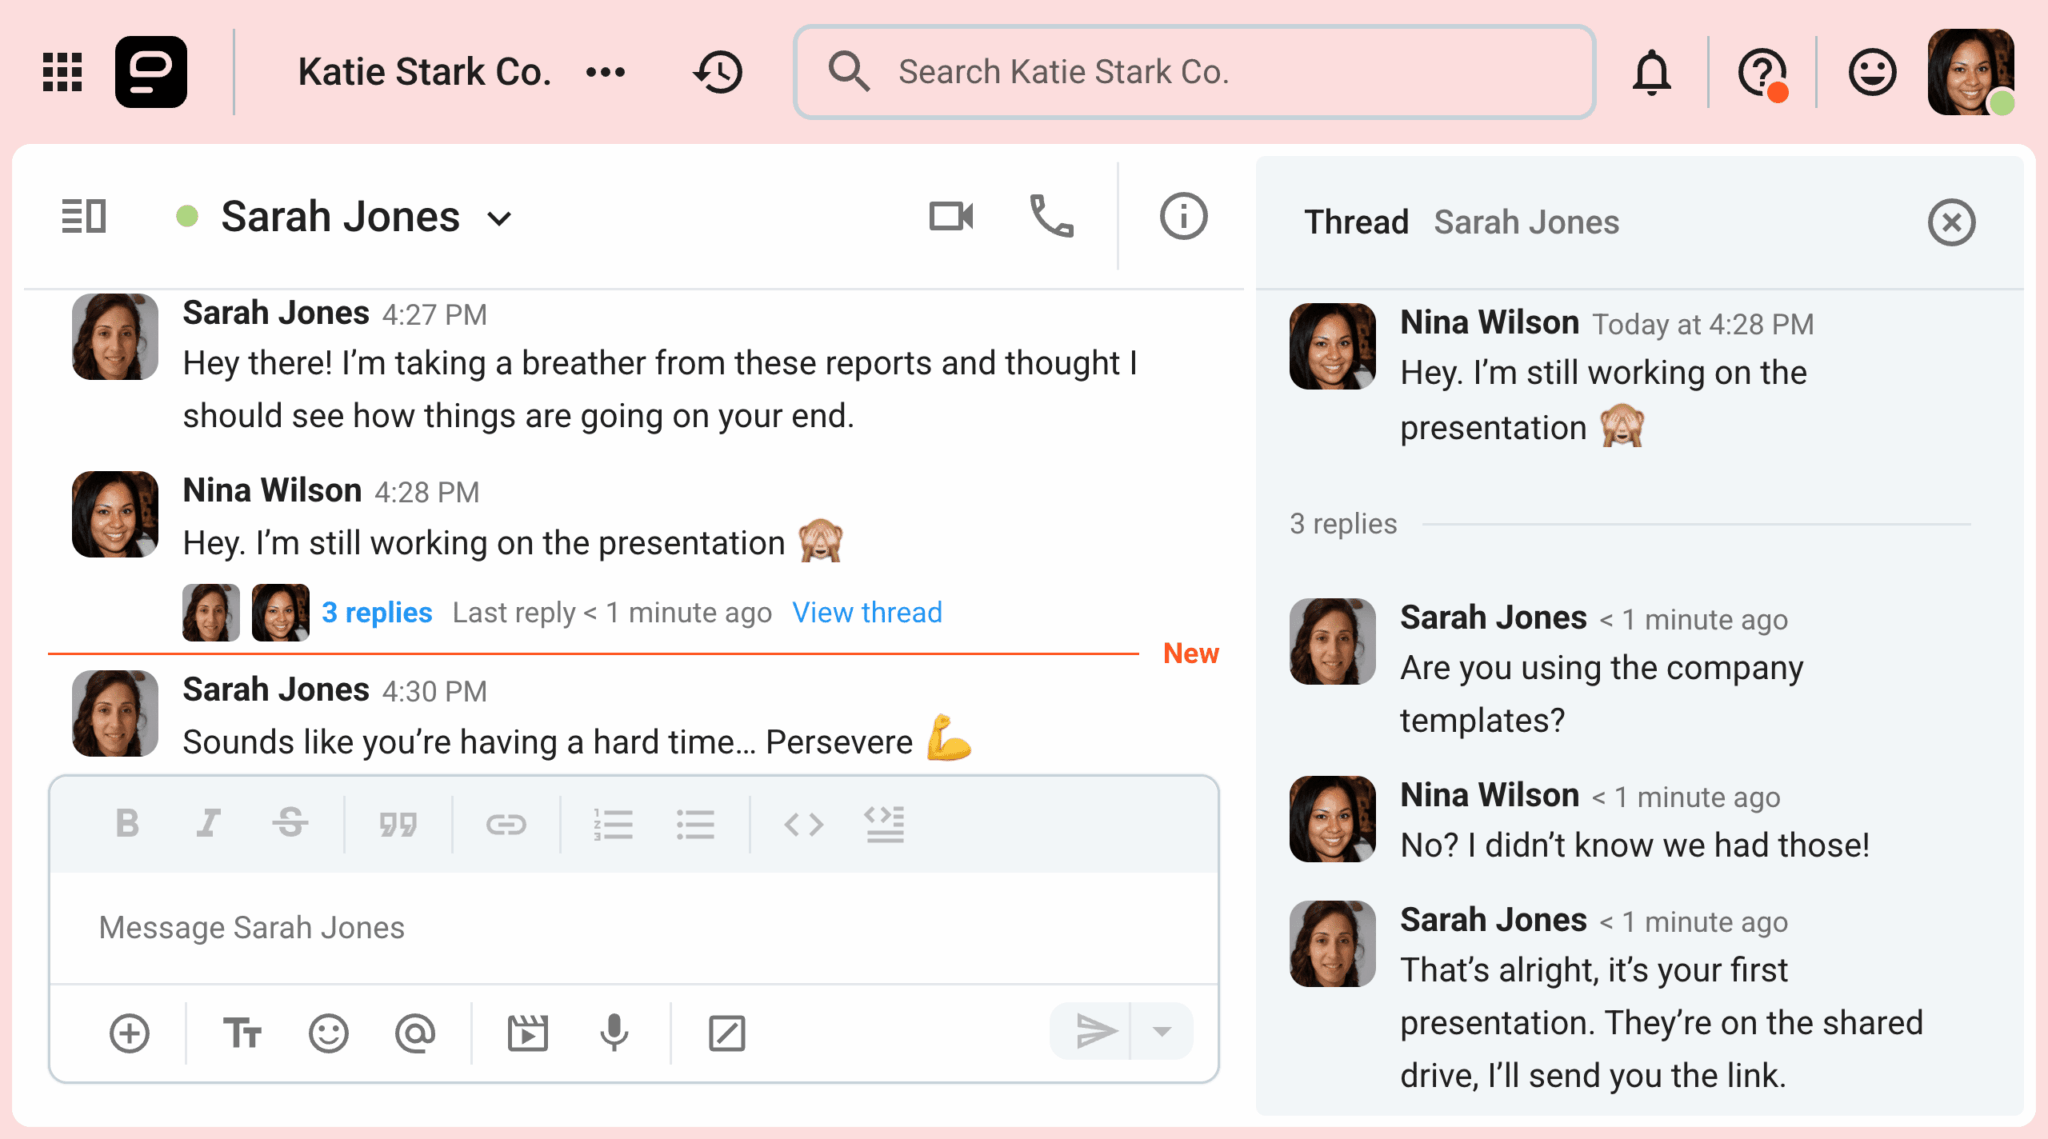Toggle bold formatting in the composer
The height and width of the screenshot is (1139, 2048).
click(x=127, y=823)
